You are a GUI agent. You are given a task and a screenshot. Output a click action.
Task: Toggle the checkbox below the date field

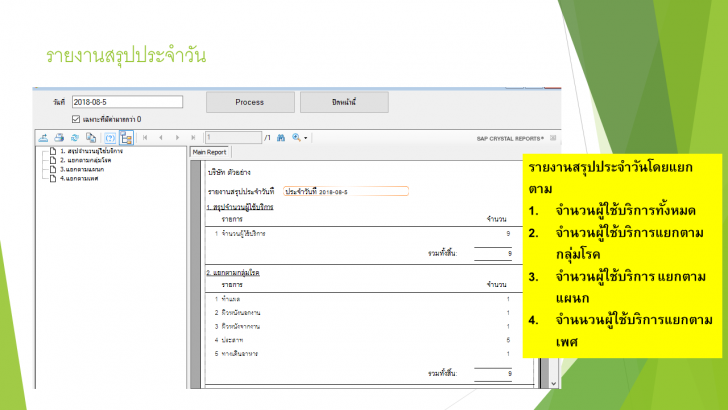76,119
